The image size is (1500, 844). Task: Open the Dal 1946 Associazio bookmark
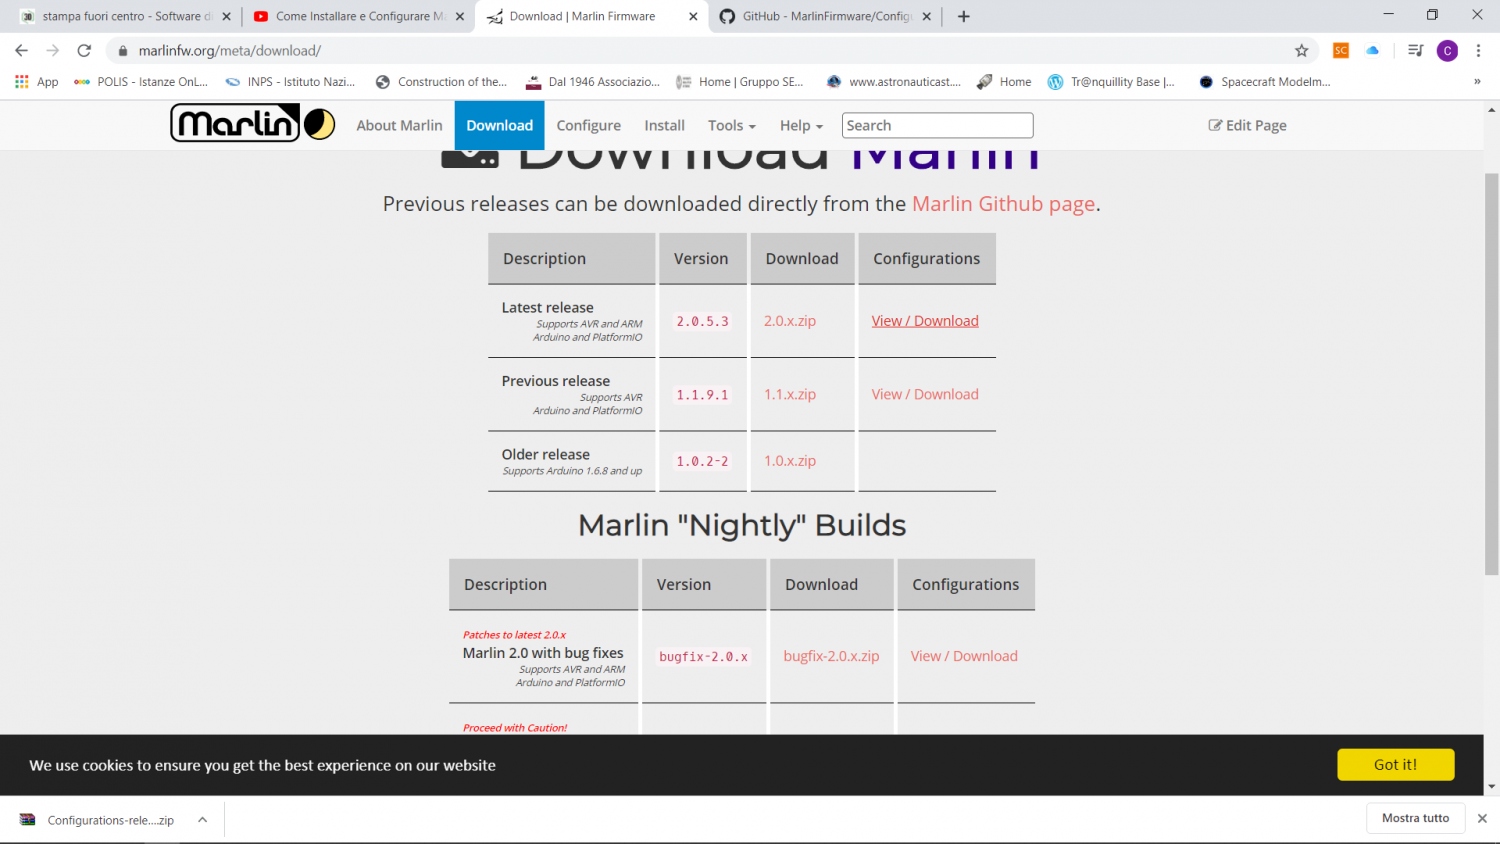tap(592, 82)
